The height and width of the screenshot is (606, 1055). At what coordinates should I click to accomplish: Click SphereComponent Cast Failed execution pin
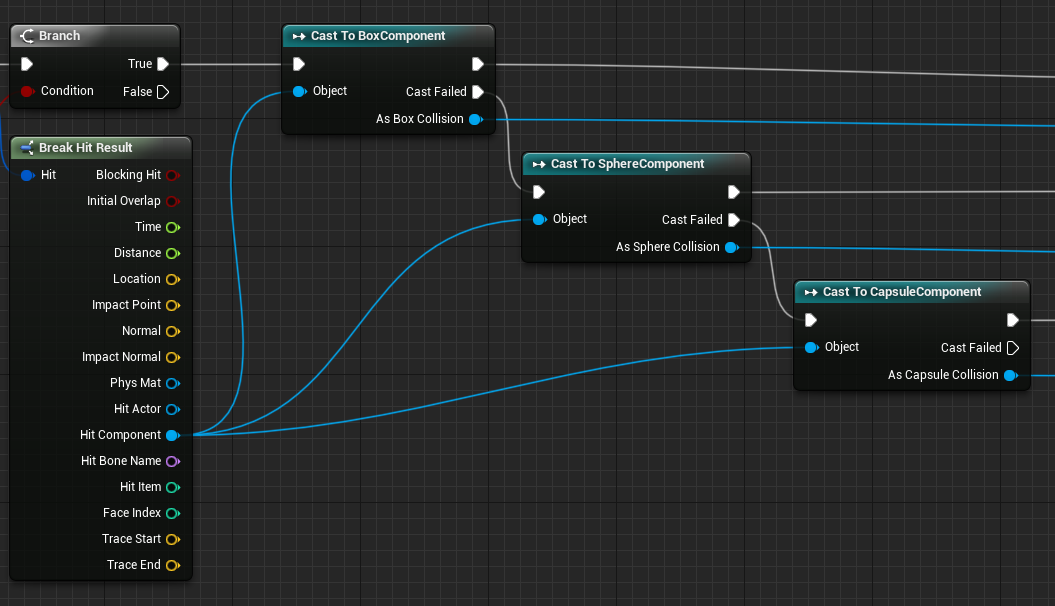point(734,220)
